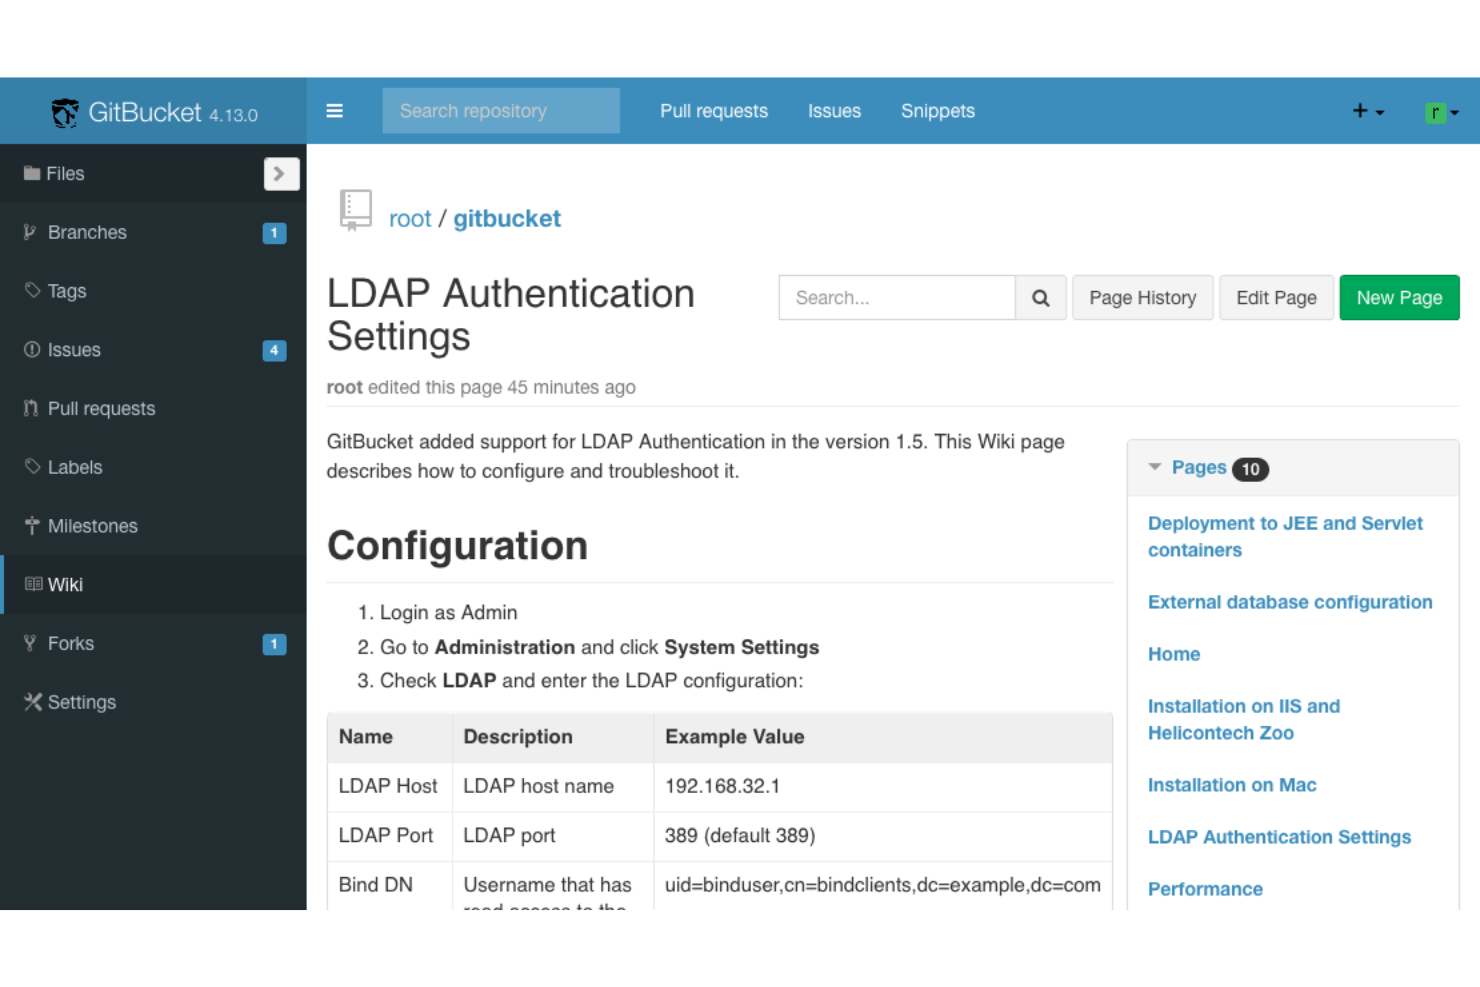Open repository Settings via the wrench icon
Screen dimensions: 1480x987
click(x=32, y=701)
